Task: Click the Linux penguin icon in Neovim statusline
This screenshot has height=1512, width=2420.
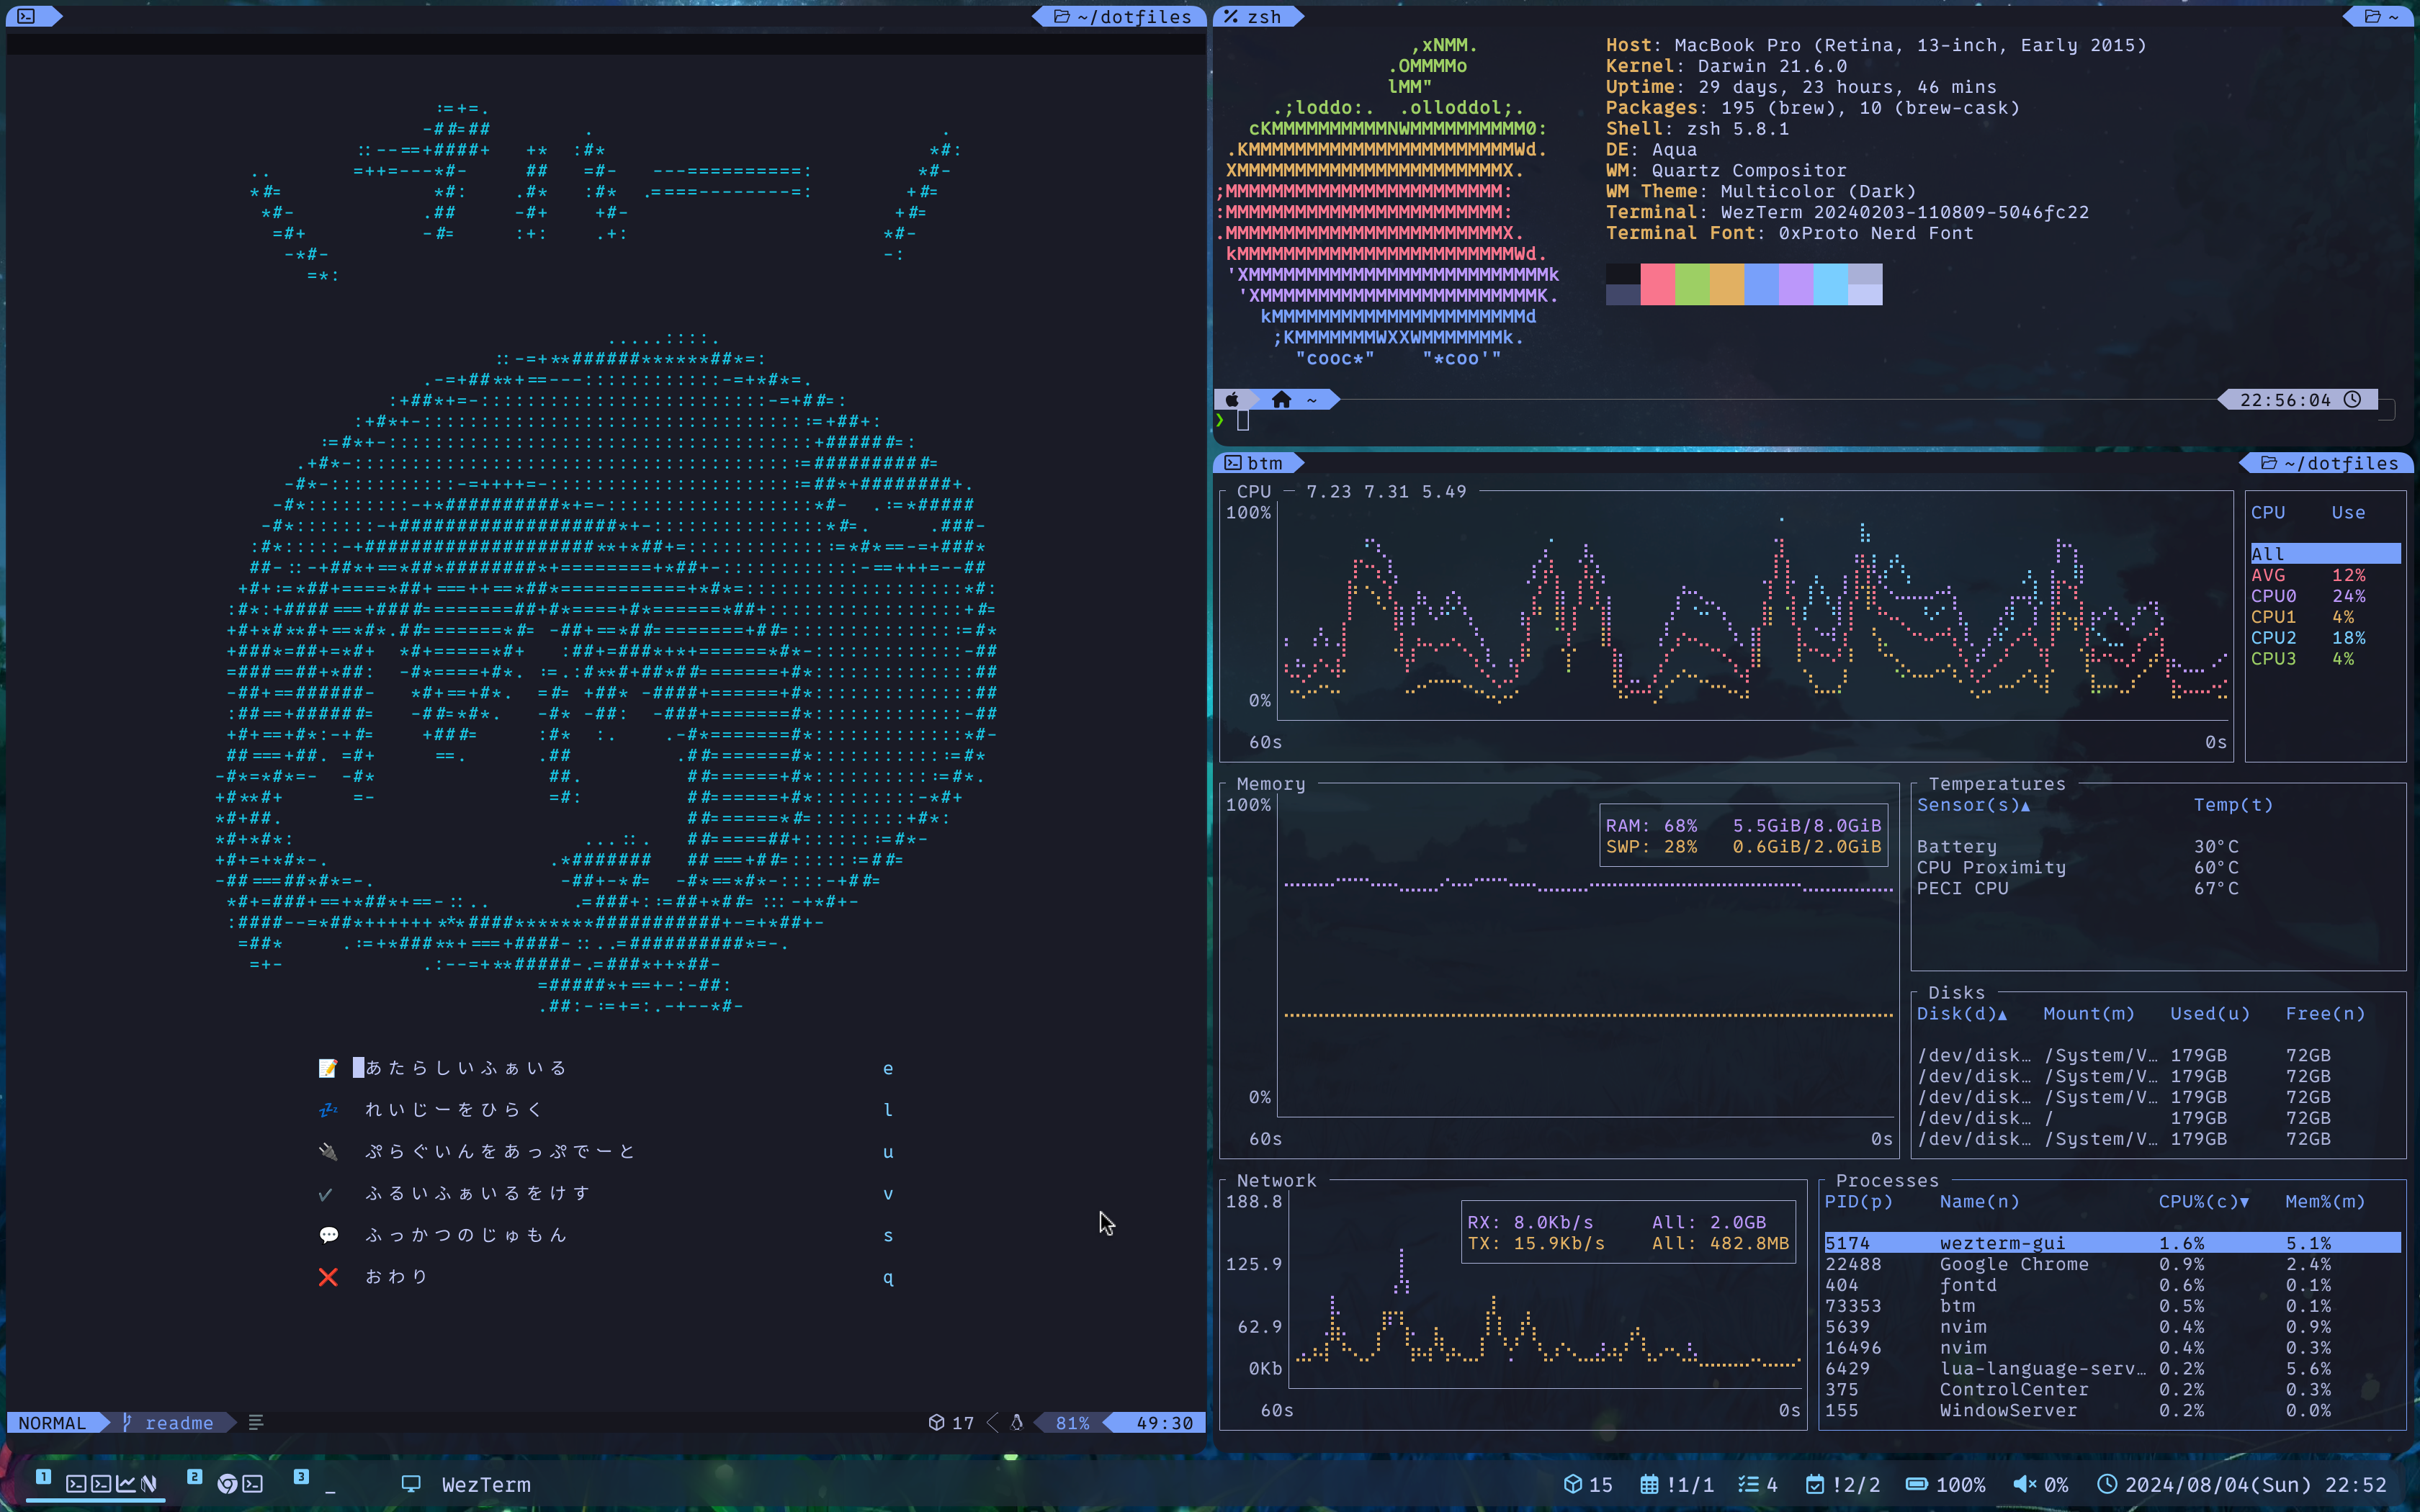Action: [1017, 1422]
